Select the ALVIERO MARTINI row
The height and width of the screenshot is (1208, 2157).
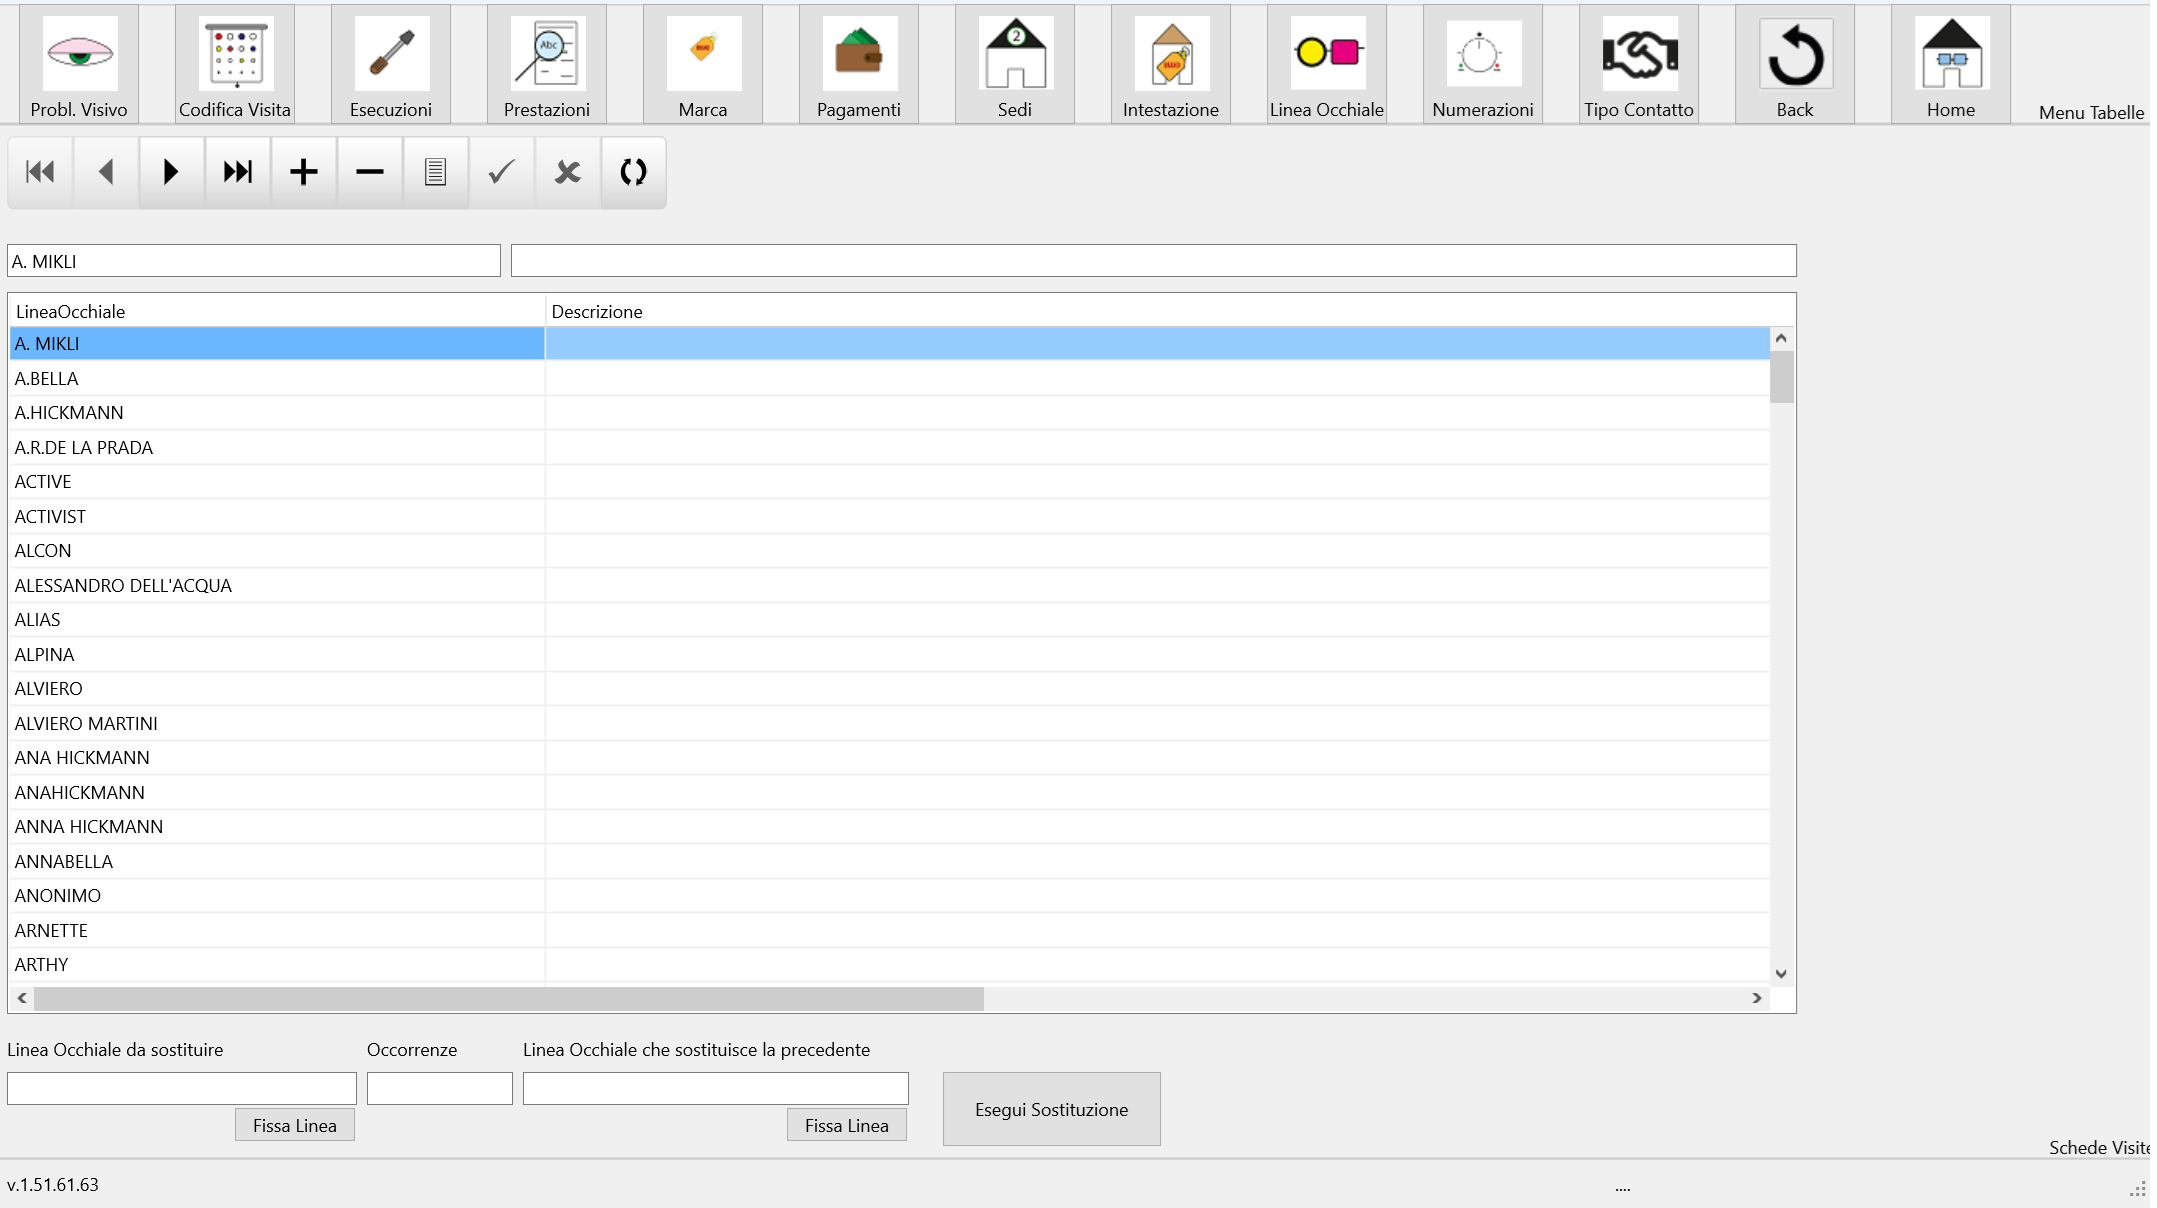click(890, 723)
